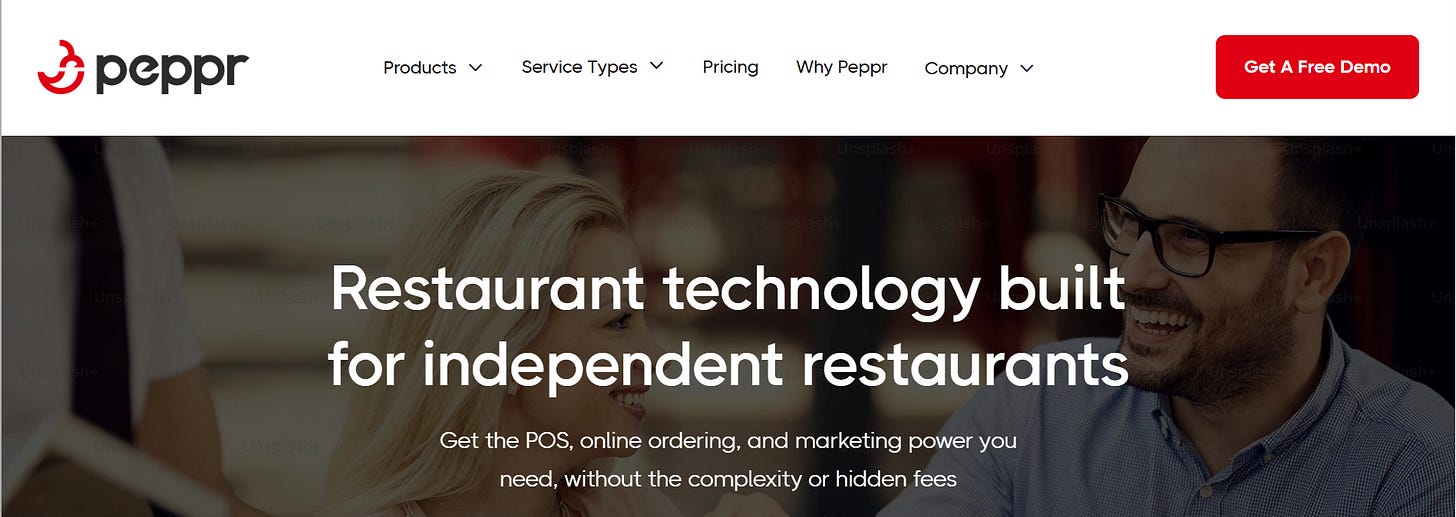Click the headline line 'Restaurant technology built'
Image resolution: width=1456 pixels, height=517 pixels.
pos(728,291)
